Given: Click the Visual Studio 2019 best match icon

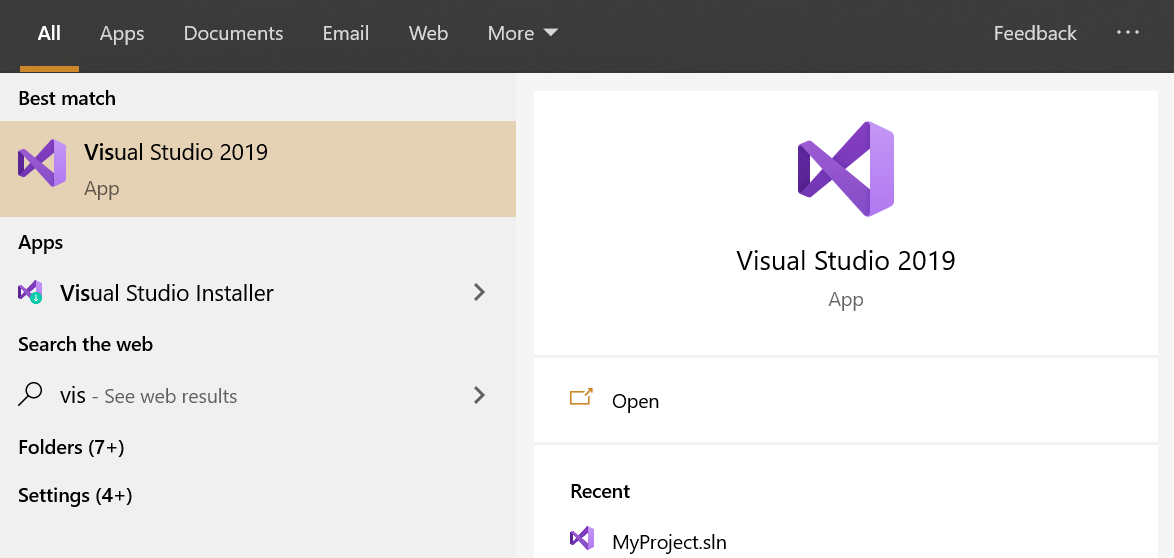Looking at the screenshot, I should 42,164.
